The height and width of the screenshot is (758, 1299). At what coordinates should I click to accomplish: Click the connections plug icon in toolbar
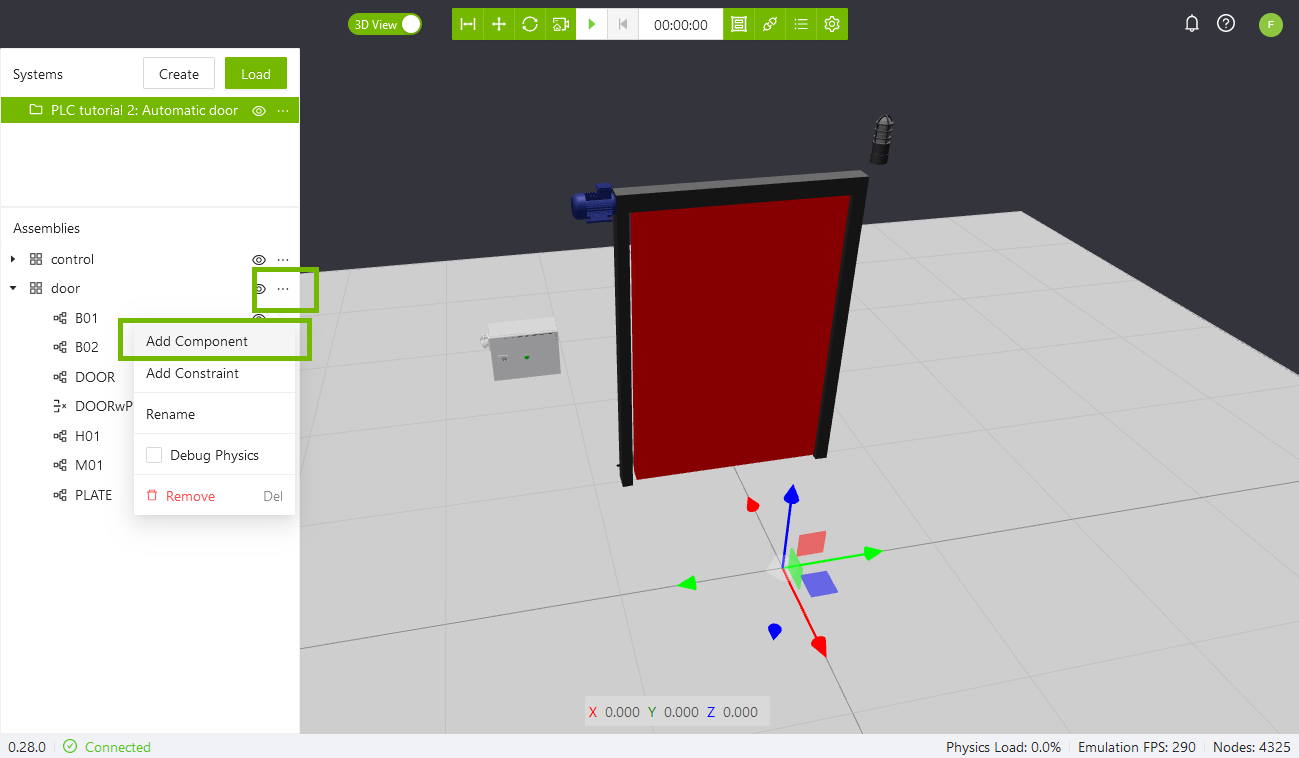(x=770, y=24)
